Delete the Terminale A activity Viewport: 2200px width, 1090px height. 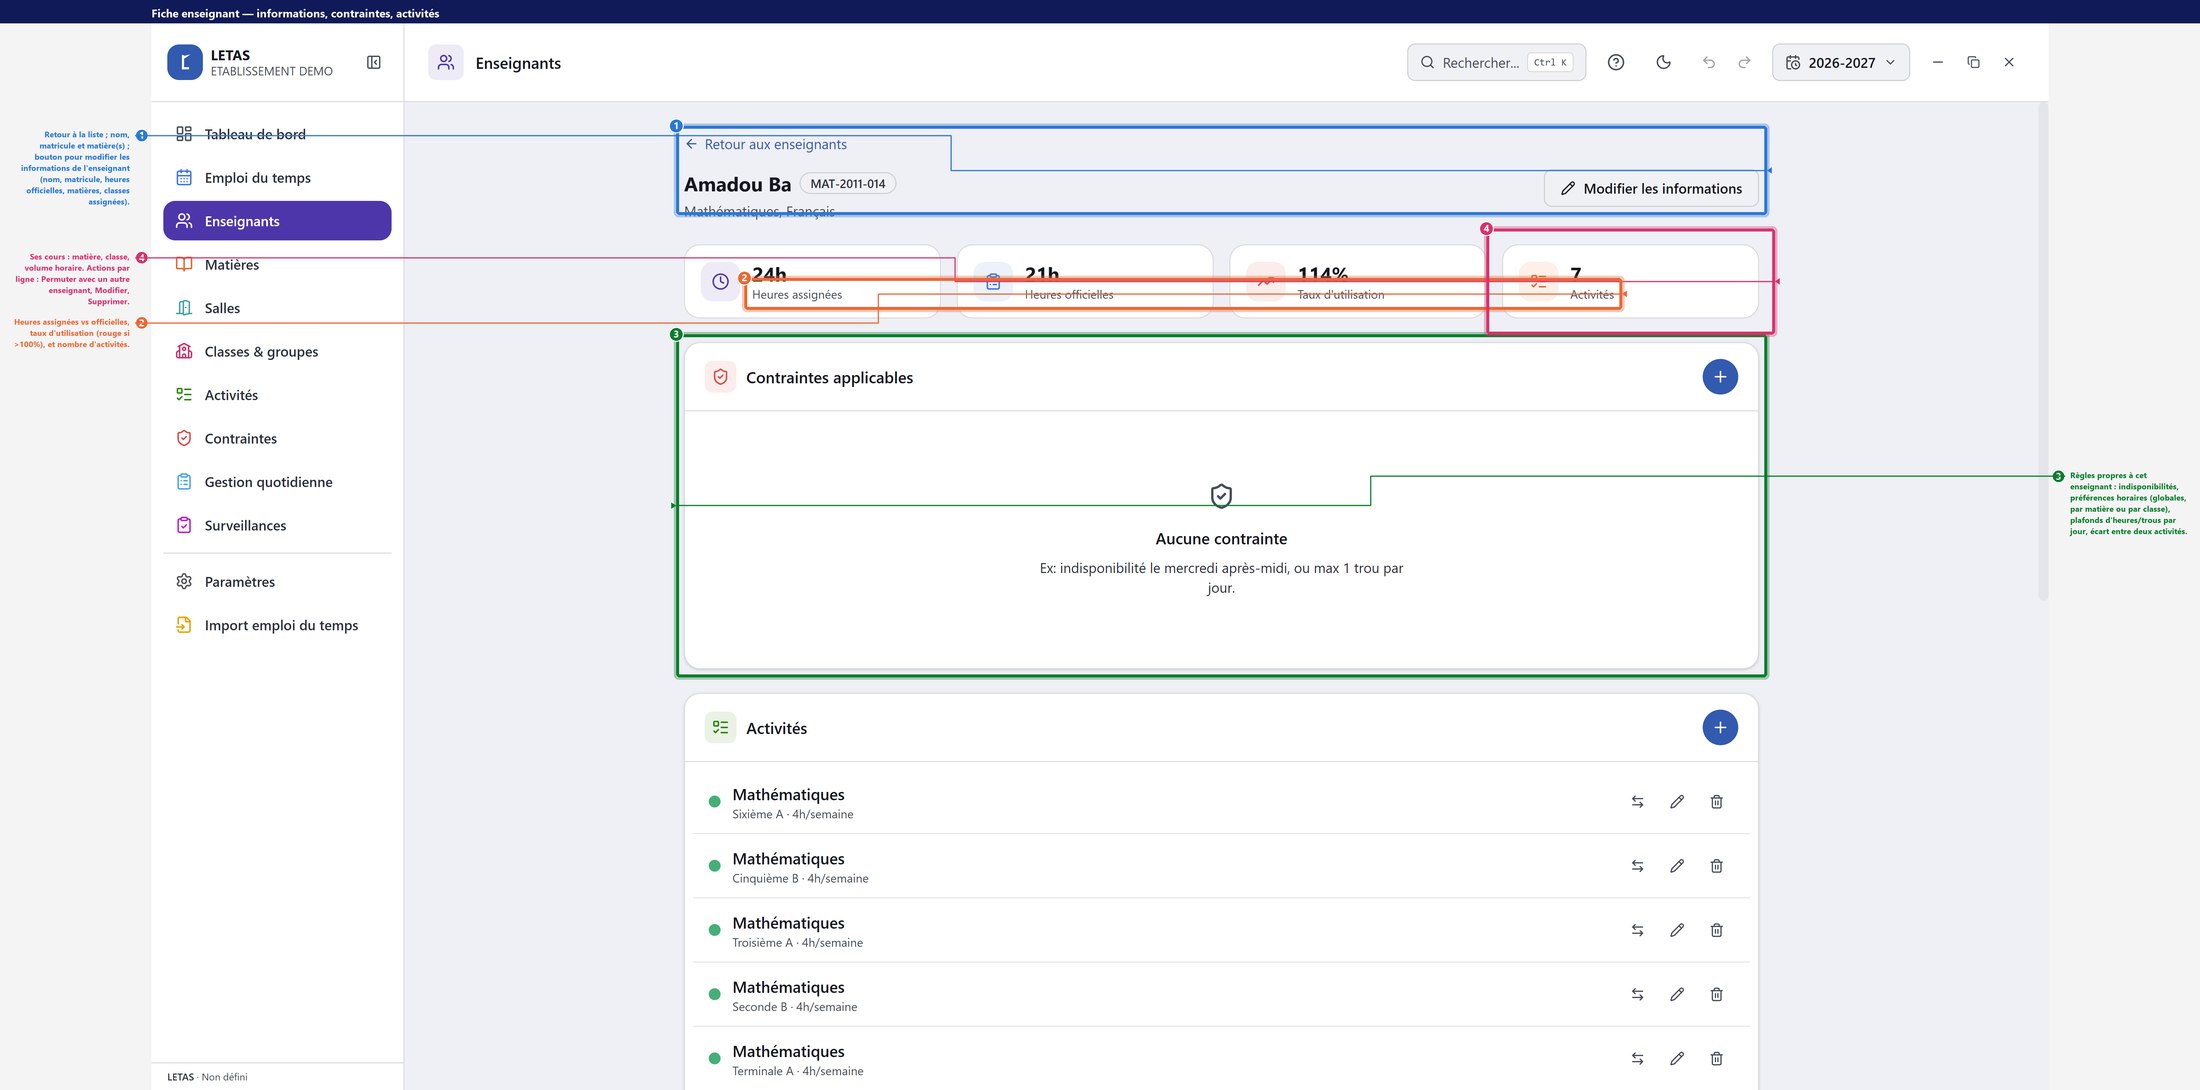tap(1717, 1058)
